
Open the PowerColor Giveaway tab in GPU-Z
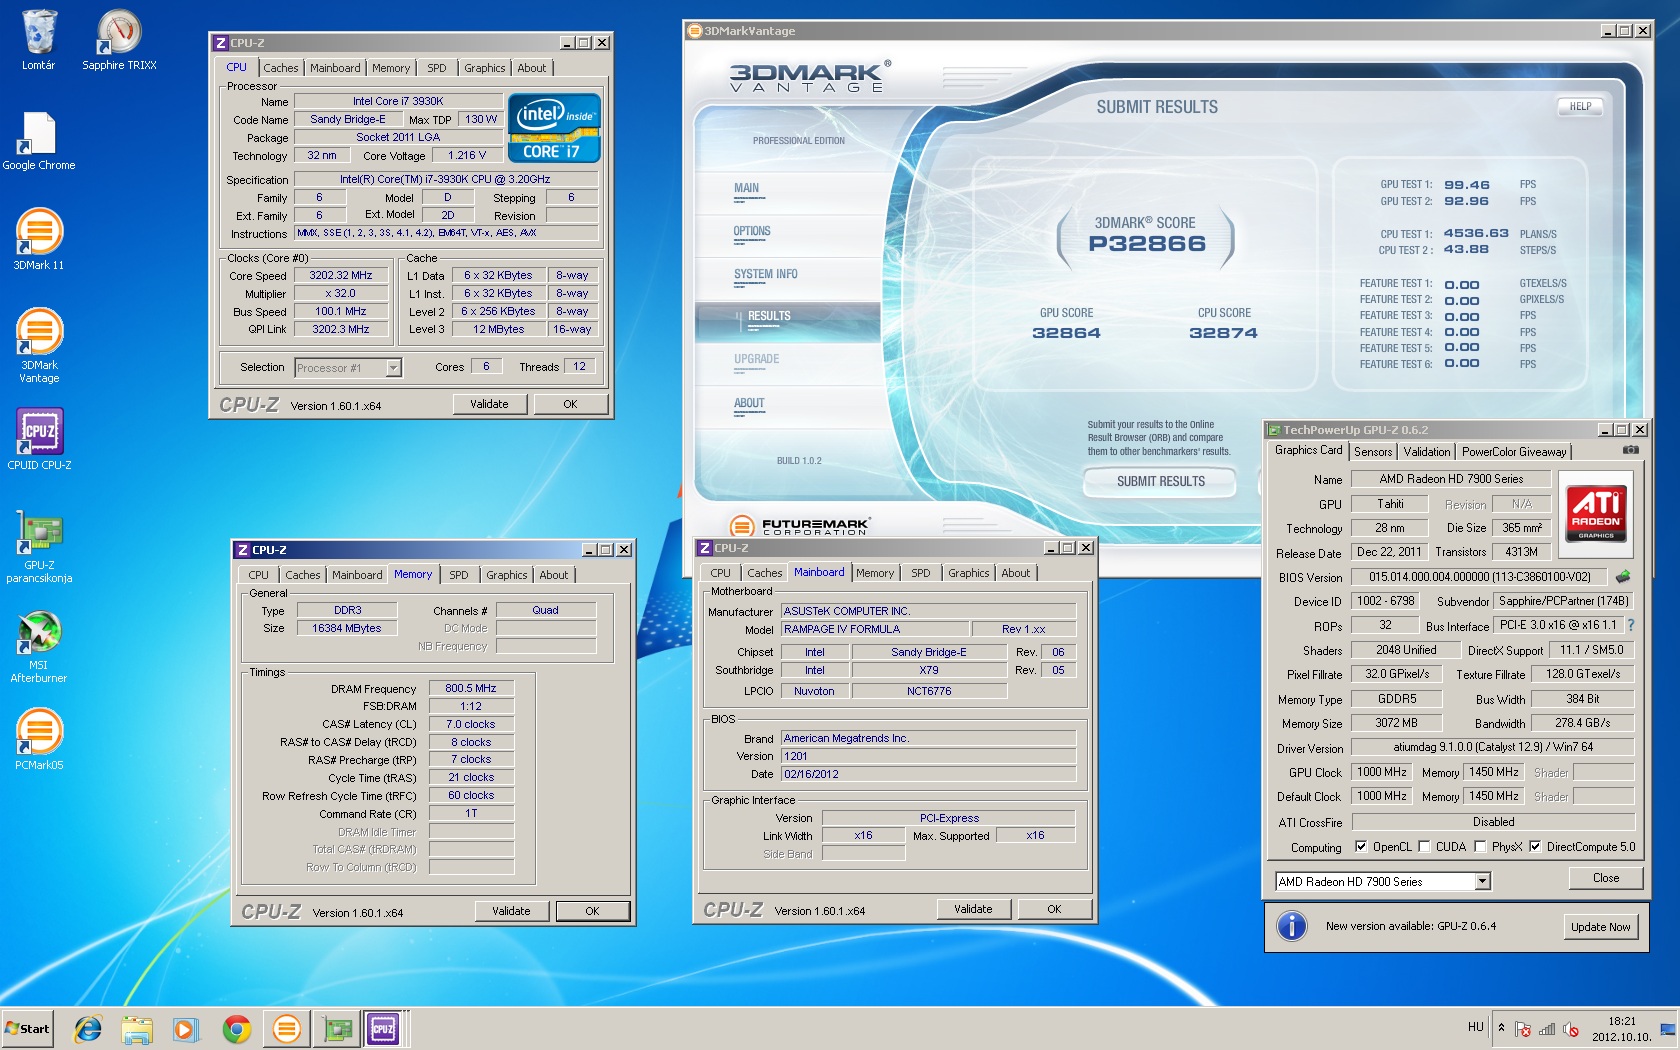point(1514,452)
